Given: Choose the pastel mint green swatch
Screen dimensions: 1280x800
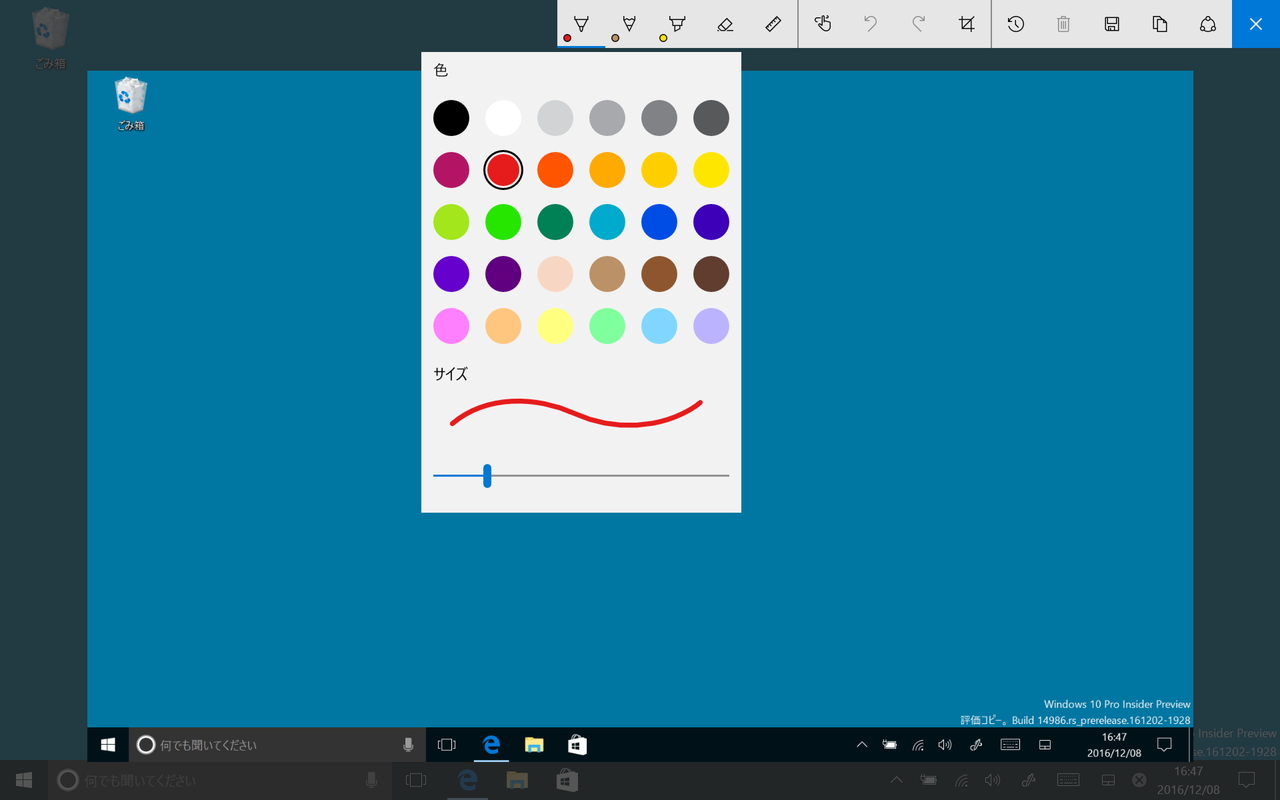Looking at the screenshot, I should click(x=607, y=326).
